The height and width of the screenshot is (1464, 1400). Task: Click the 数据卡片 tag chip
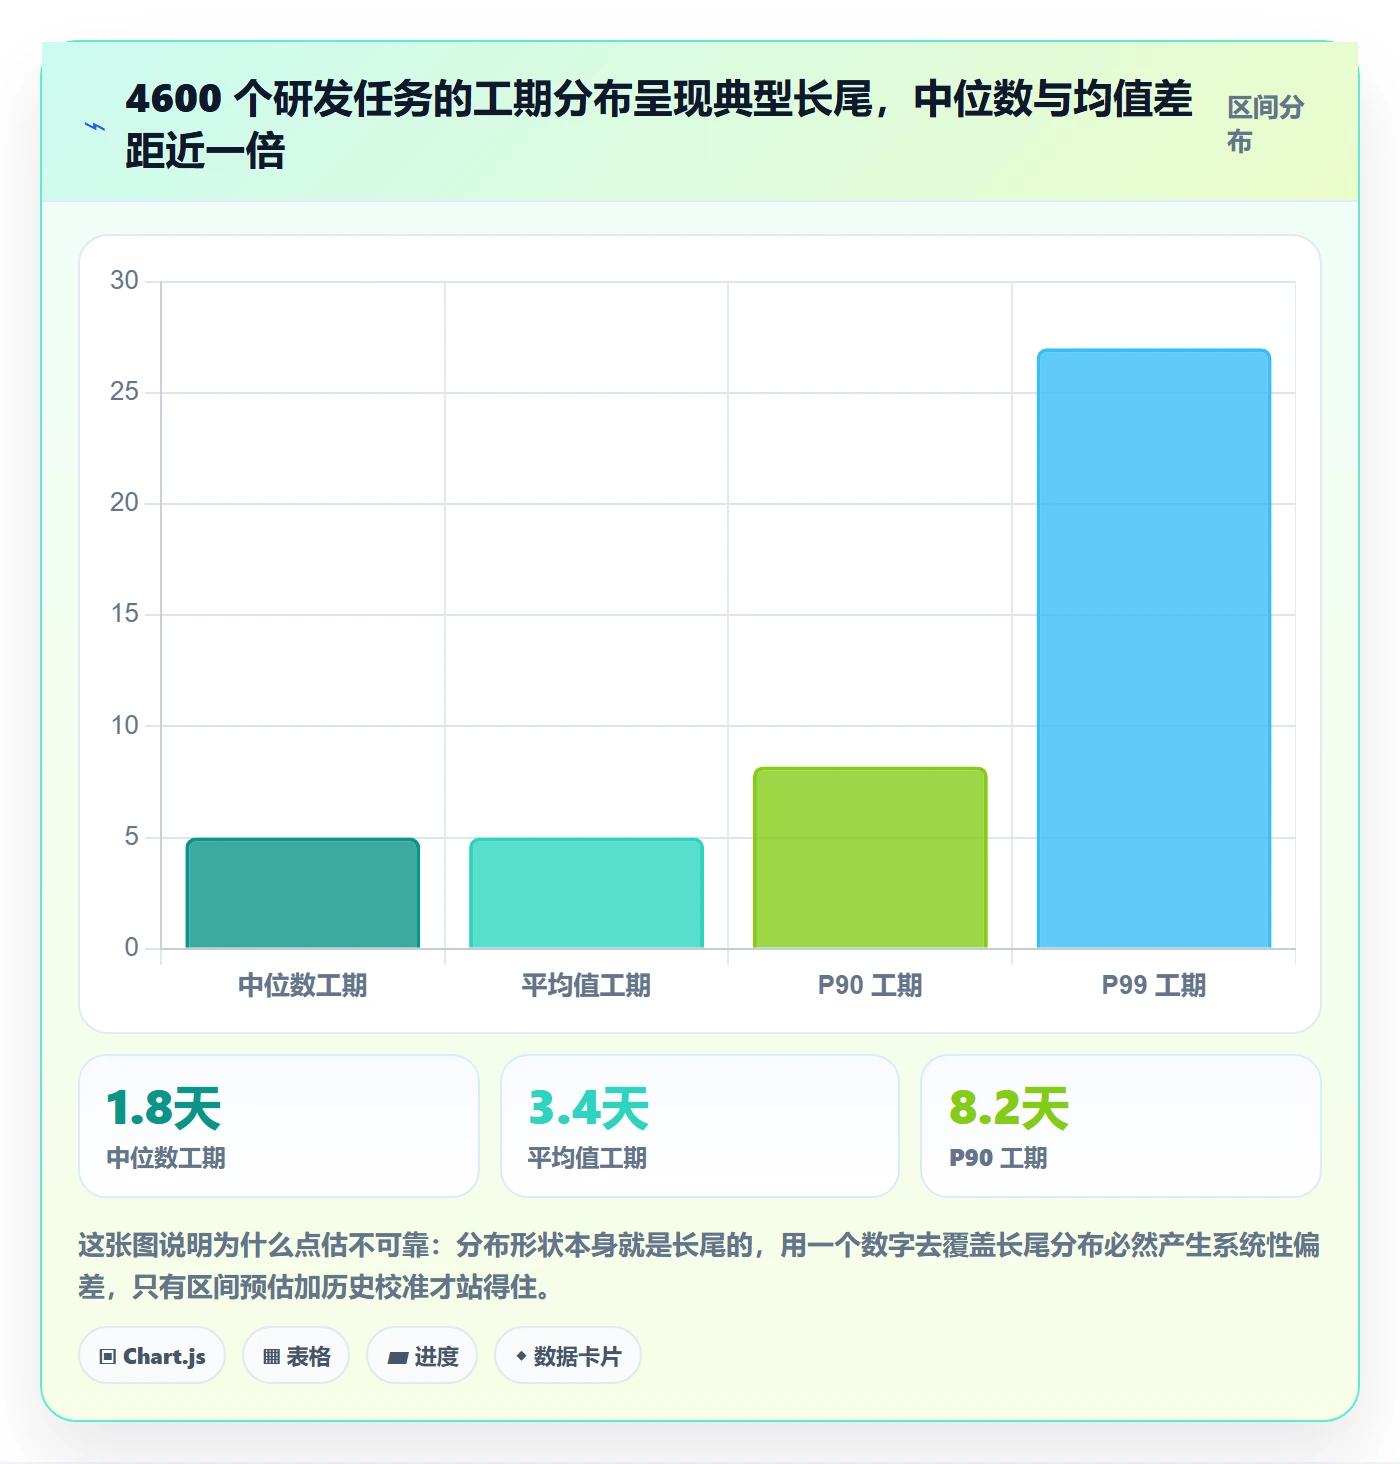[x=568, y=1356]
